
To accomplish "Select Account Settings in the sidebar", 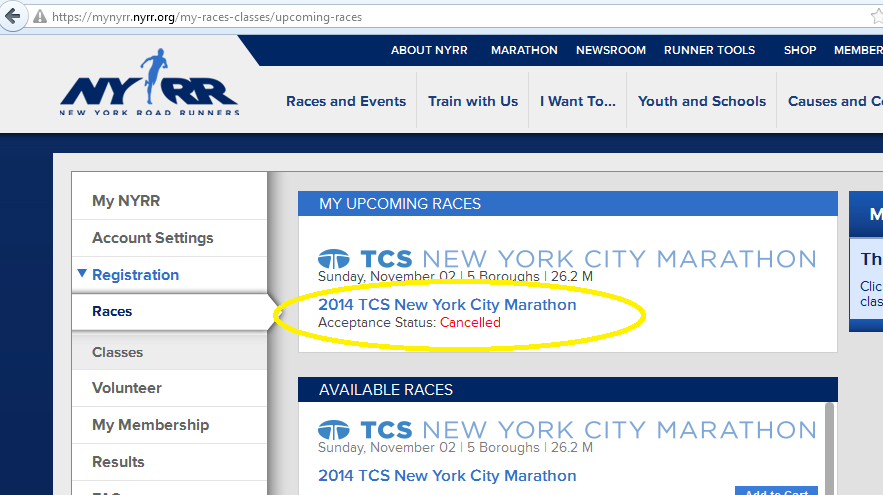I will pos(170,238).
